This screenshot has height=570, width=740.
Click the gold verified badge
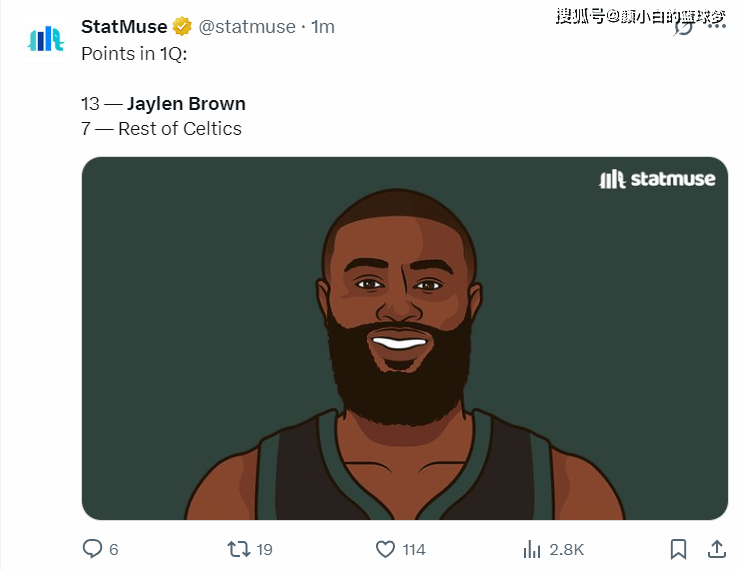tap(182, 26)
